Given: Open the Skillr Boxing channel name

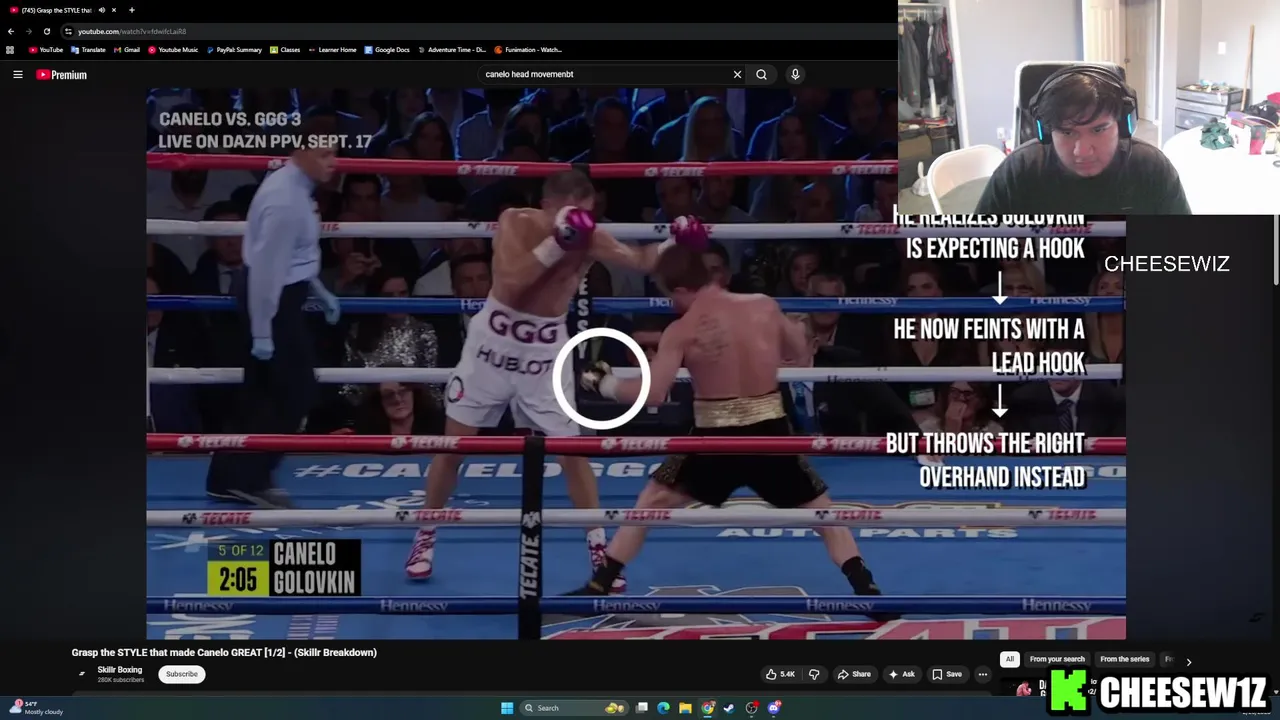Looking at the screenshot, I should [x=120, y=670].
